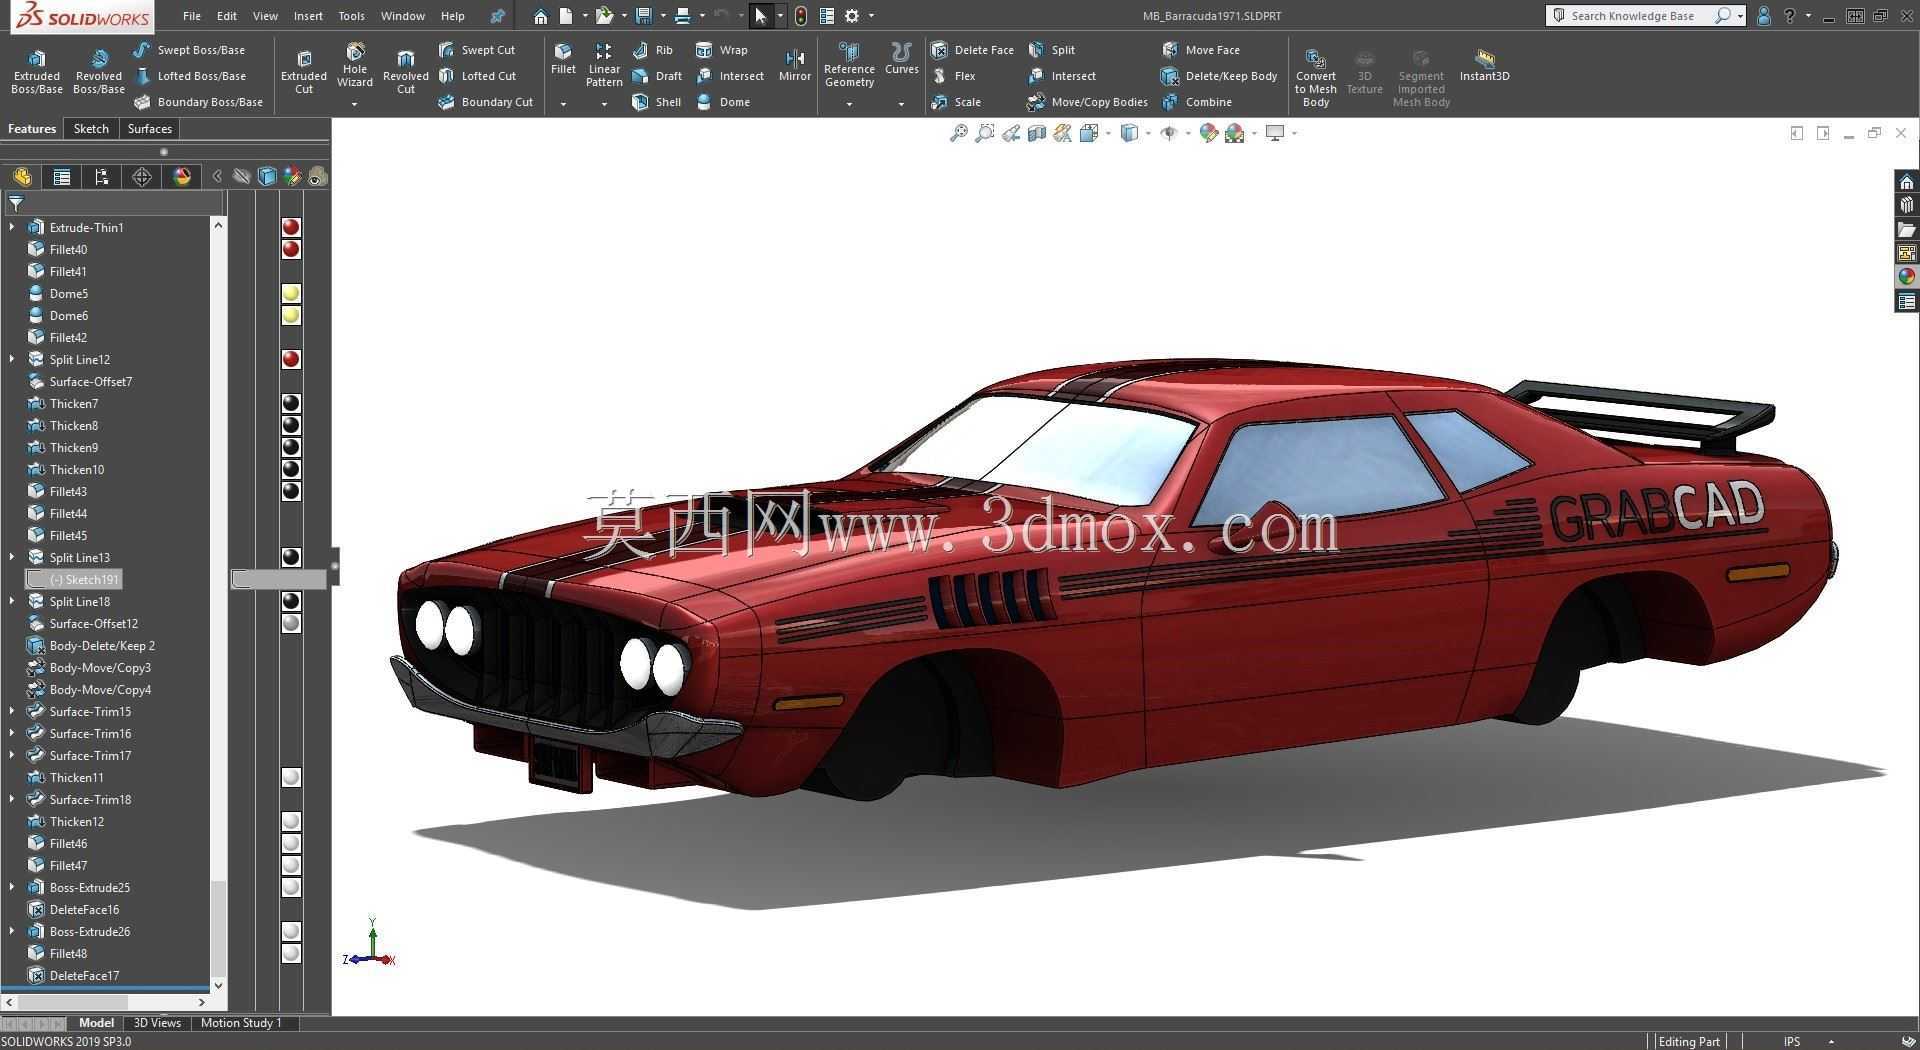Select the Draft tool
This screenshot has width=1920, height=1050.
(657, 76)
